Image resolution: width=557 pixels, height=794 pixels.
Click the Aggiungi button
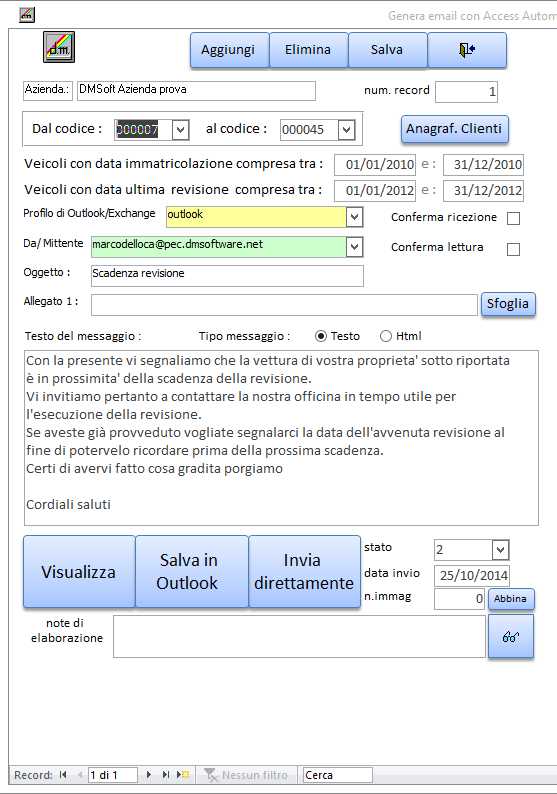(229, 50)
